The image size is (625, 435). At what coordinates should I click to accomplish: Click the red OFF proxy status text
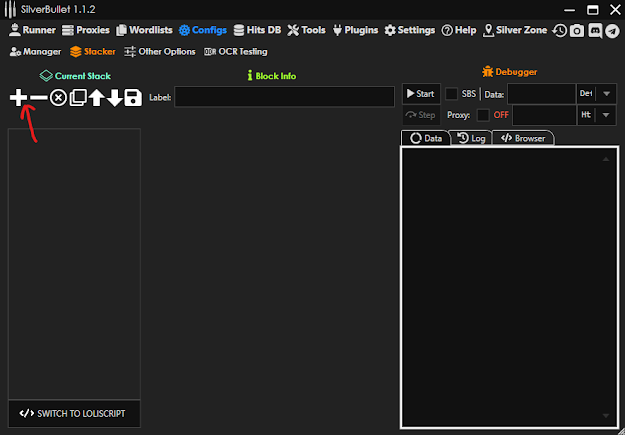501,115
